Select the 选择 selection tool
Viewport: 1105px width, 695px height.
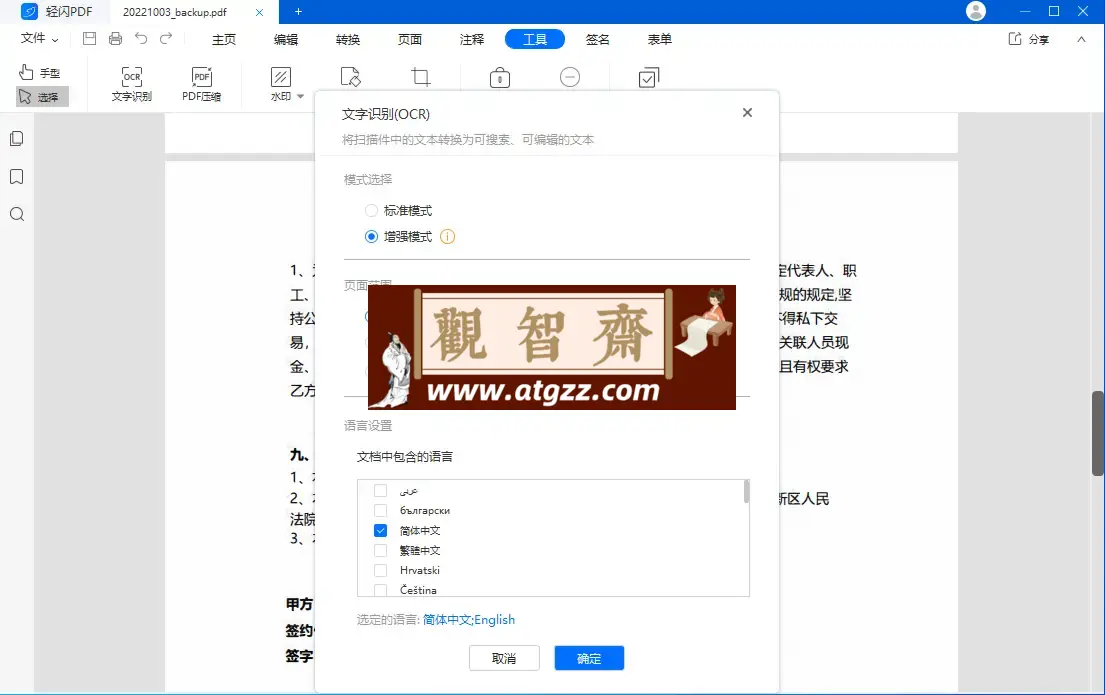42,97
